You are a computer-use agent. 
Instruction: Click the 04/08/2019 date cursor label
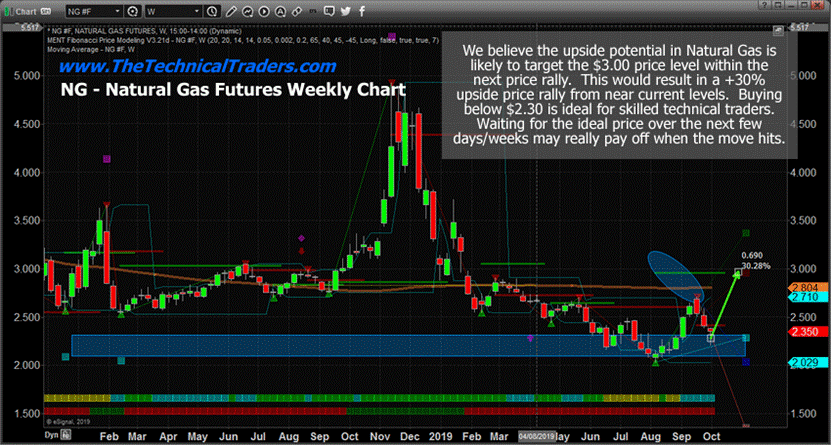click(536, 435)
